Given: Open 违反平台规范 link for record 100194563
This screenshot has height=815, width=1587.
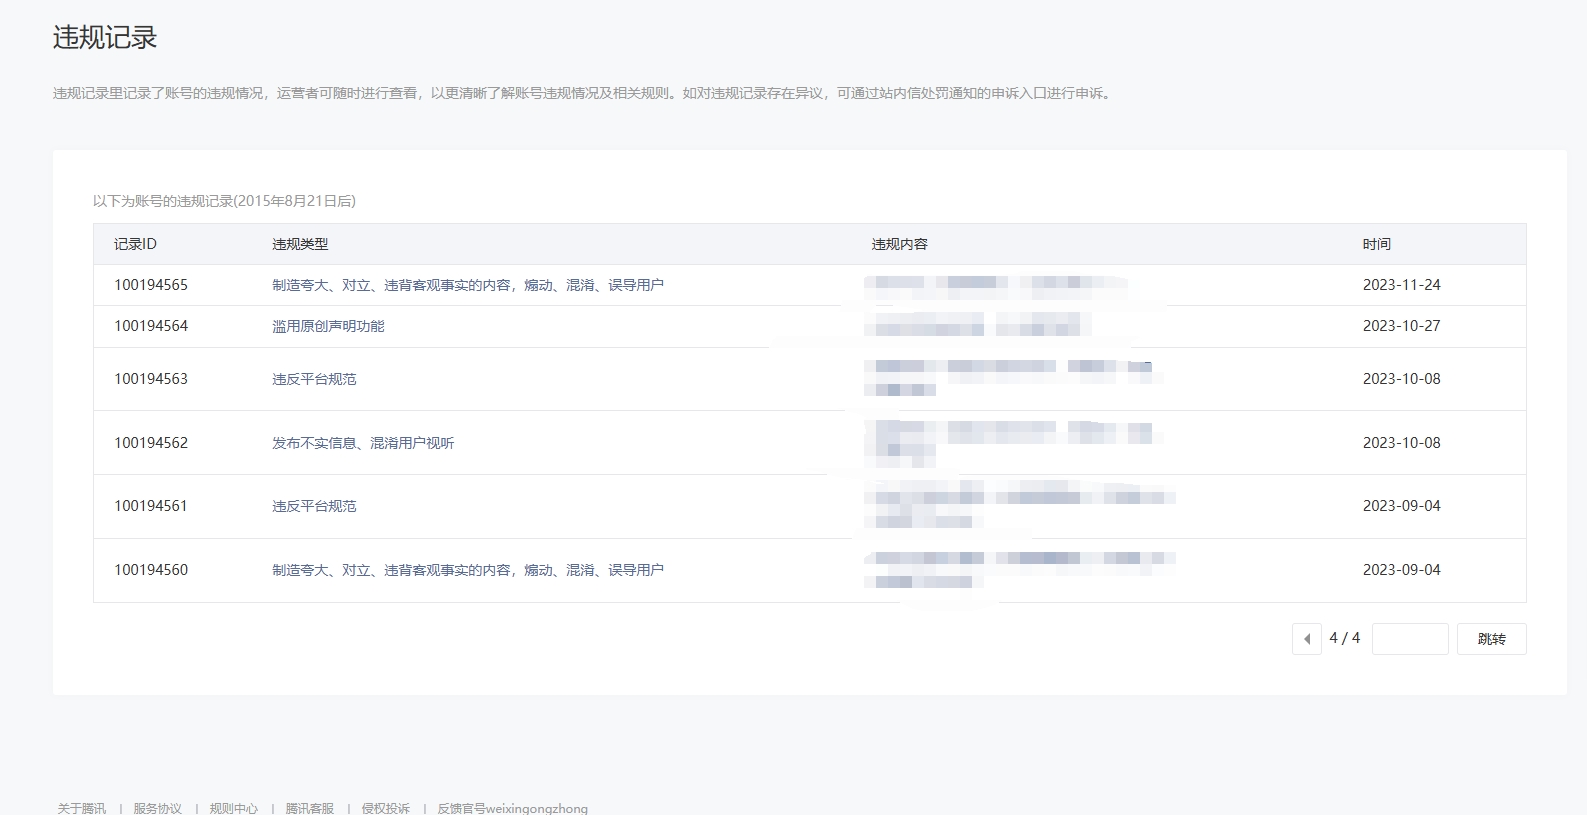Looking at the screenshot, I should [314, 379].
